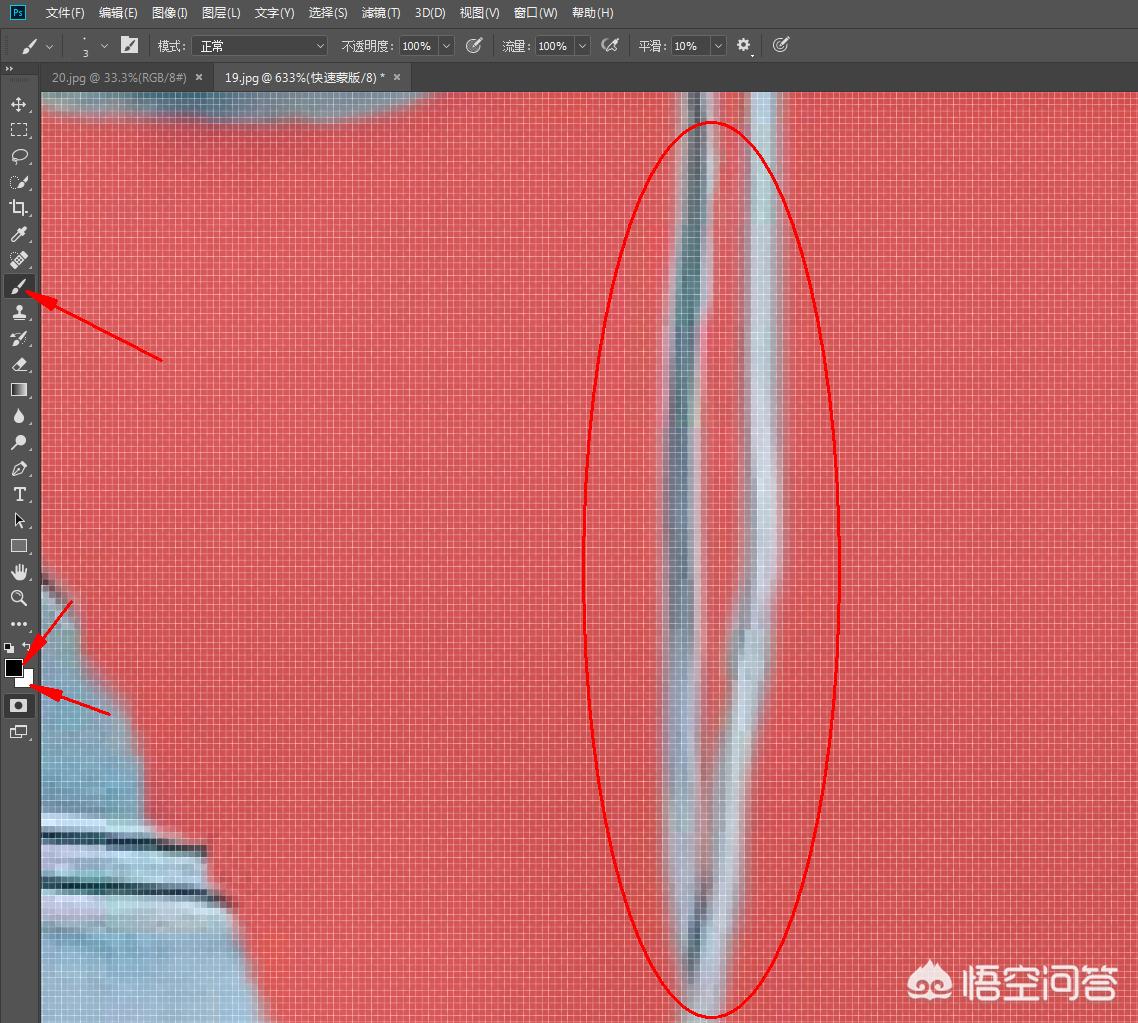Enable tablet pressure for opacity
The width and height of the screenshot is (1138, 1023).
[x=474, y=45]
